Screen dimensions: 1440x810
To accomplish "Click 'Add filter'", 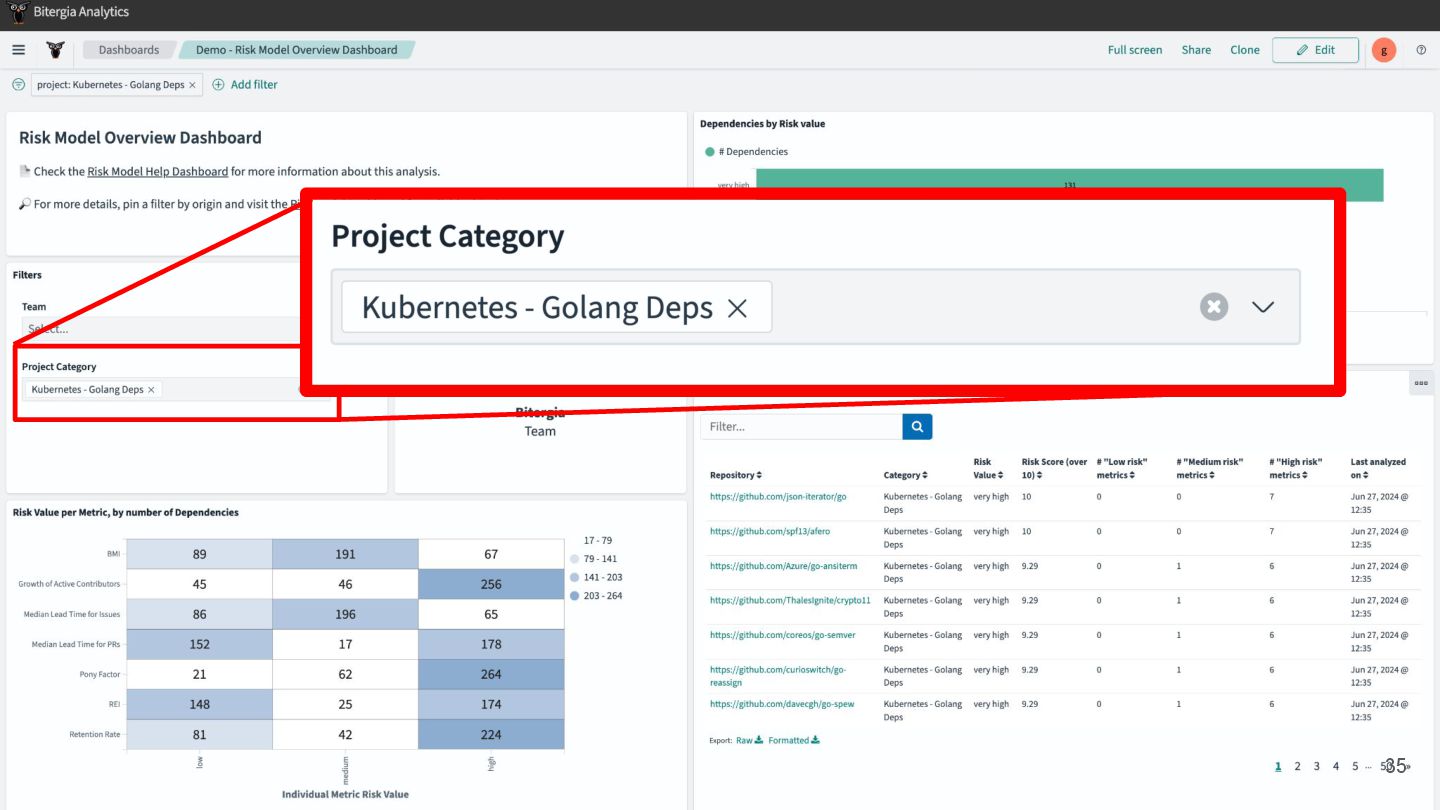I will coord(245,85).
